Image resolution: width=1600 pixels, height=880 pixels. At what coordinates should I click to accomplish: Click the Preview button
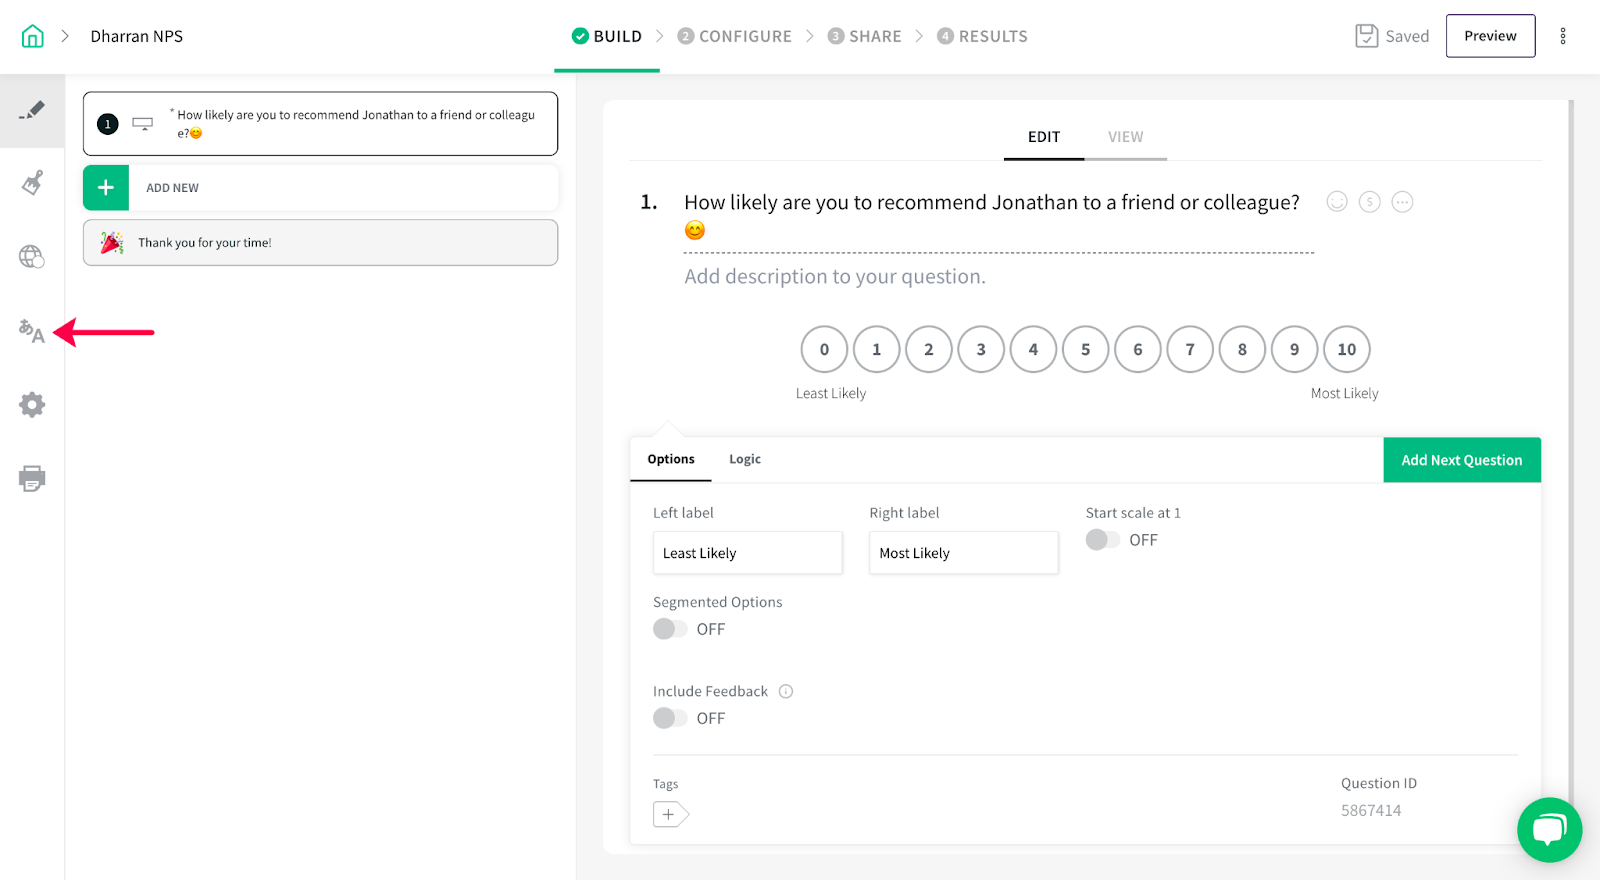click(1490, 36)
